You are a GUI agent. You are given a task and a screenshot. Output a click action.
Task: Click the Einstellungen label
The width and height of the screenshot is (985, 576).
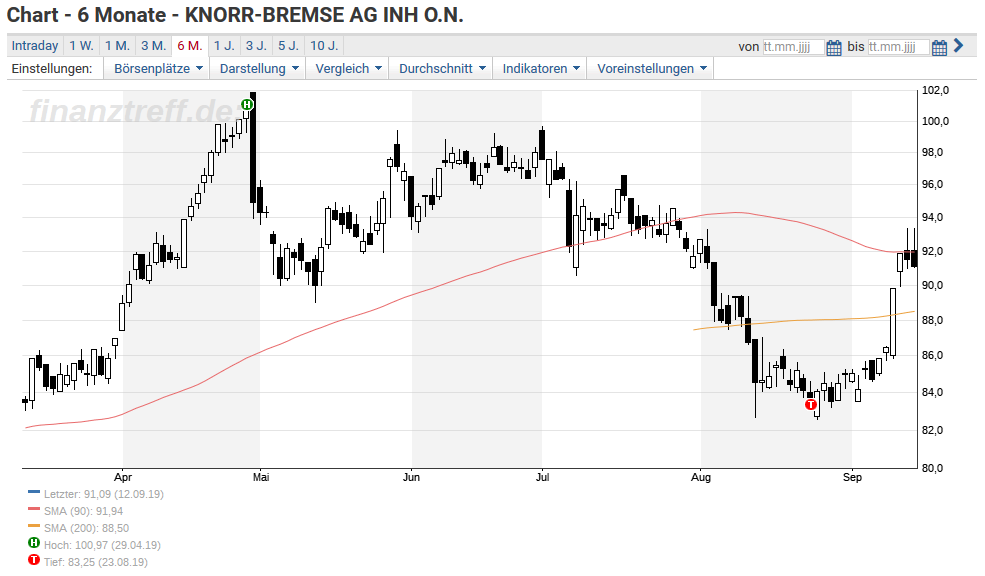52,68
